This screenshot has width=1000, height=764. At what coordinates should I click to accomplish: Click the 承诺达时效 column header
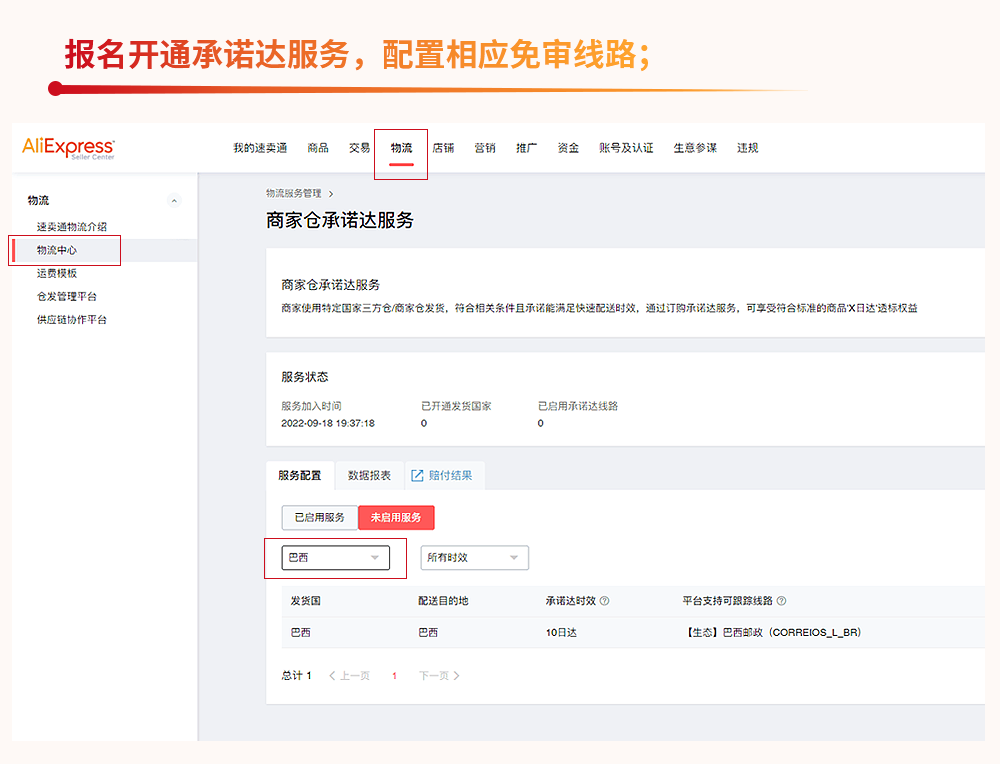click(571, 601)
